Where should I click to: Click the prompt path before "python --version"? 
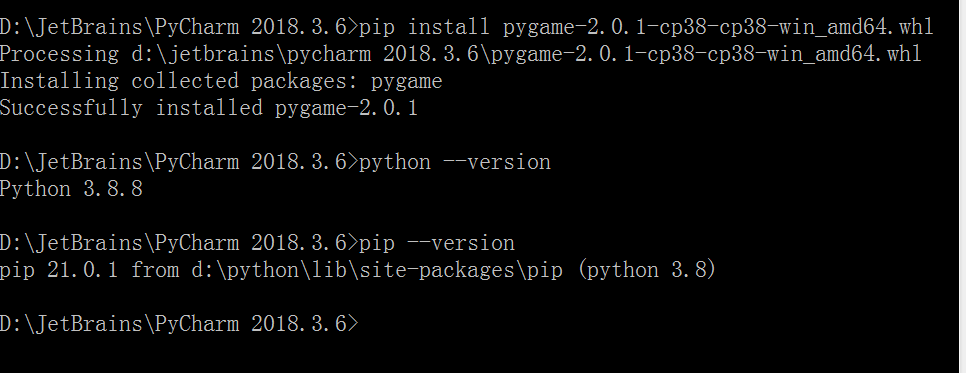coord(179,162)
